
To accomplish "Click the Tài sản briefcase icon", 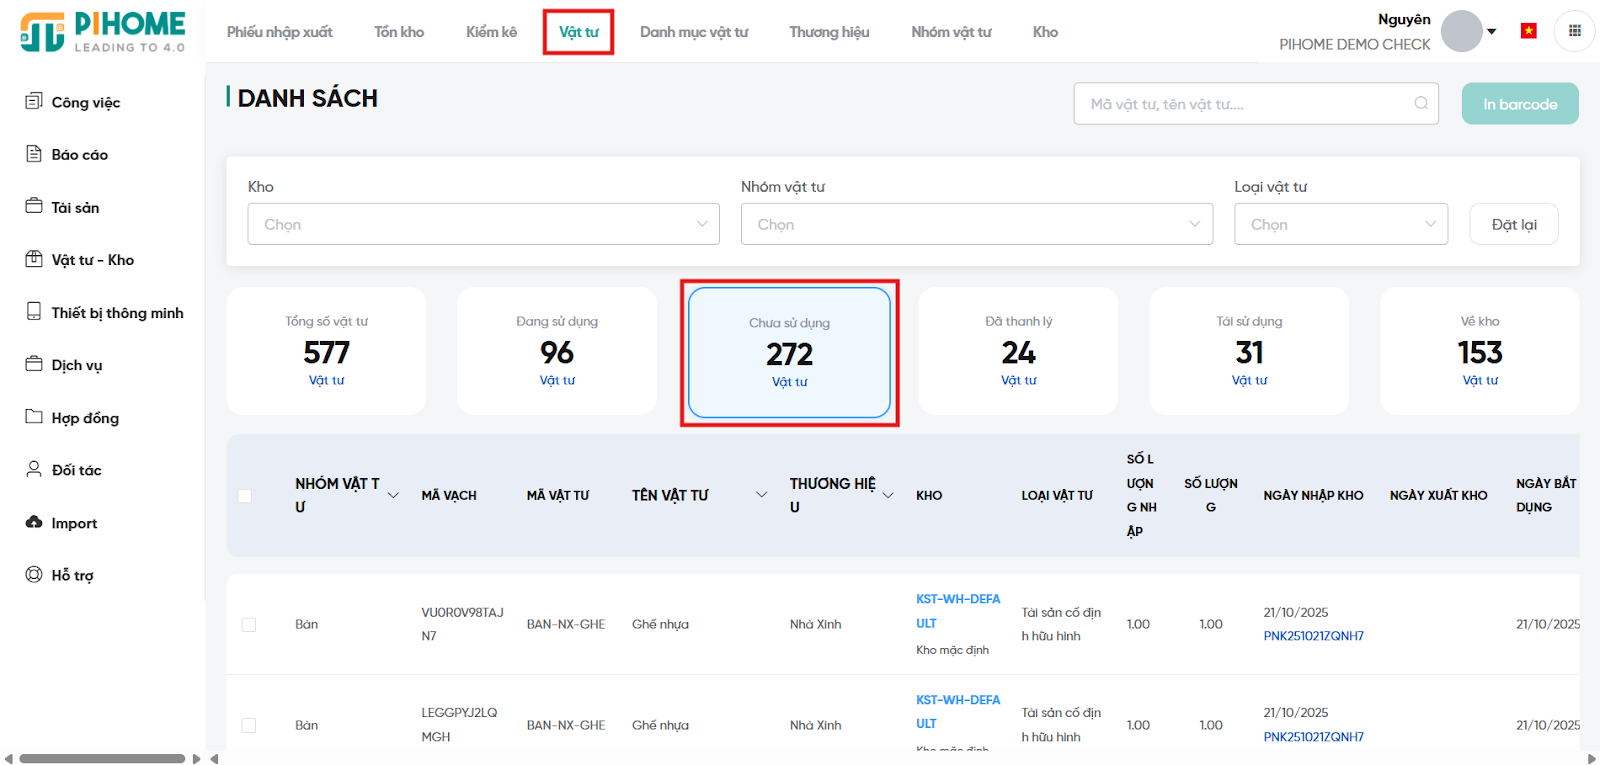I will click(x=34, y=206).
